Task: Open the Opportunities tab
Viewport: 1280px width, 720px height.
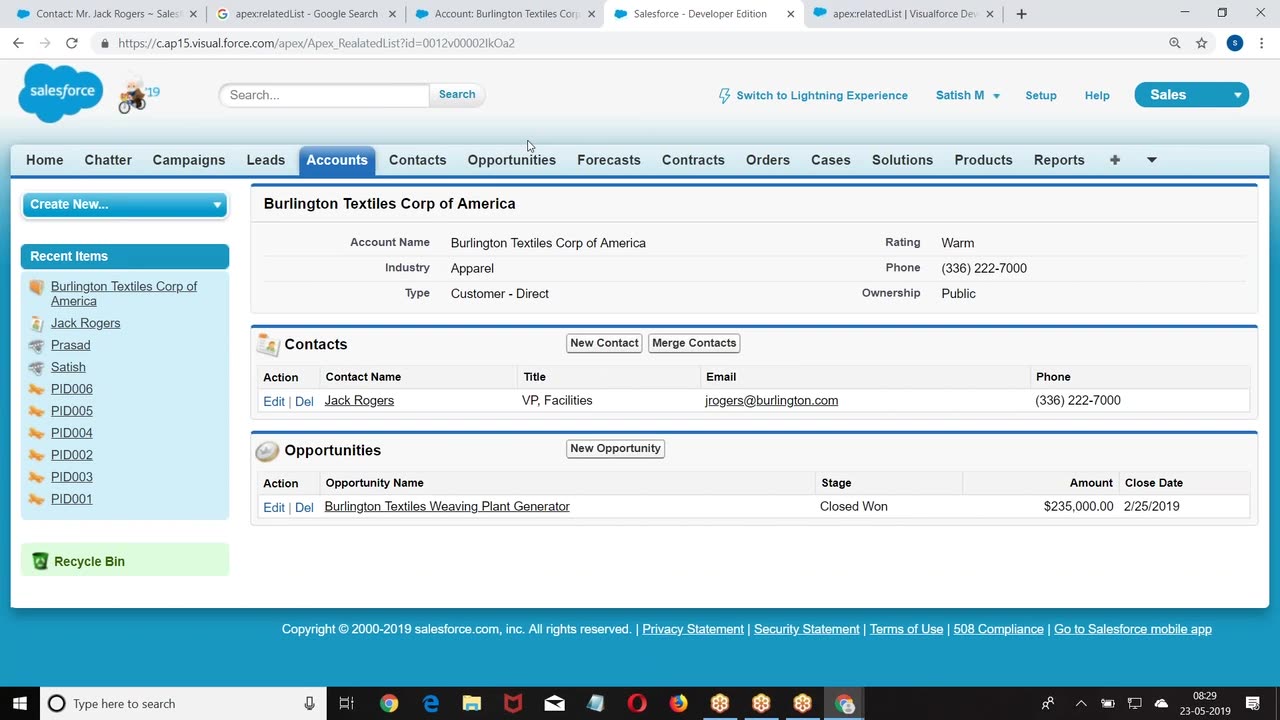Action: click(512, 160)
